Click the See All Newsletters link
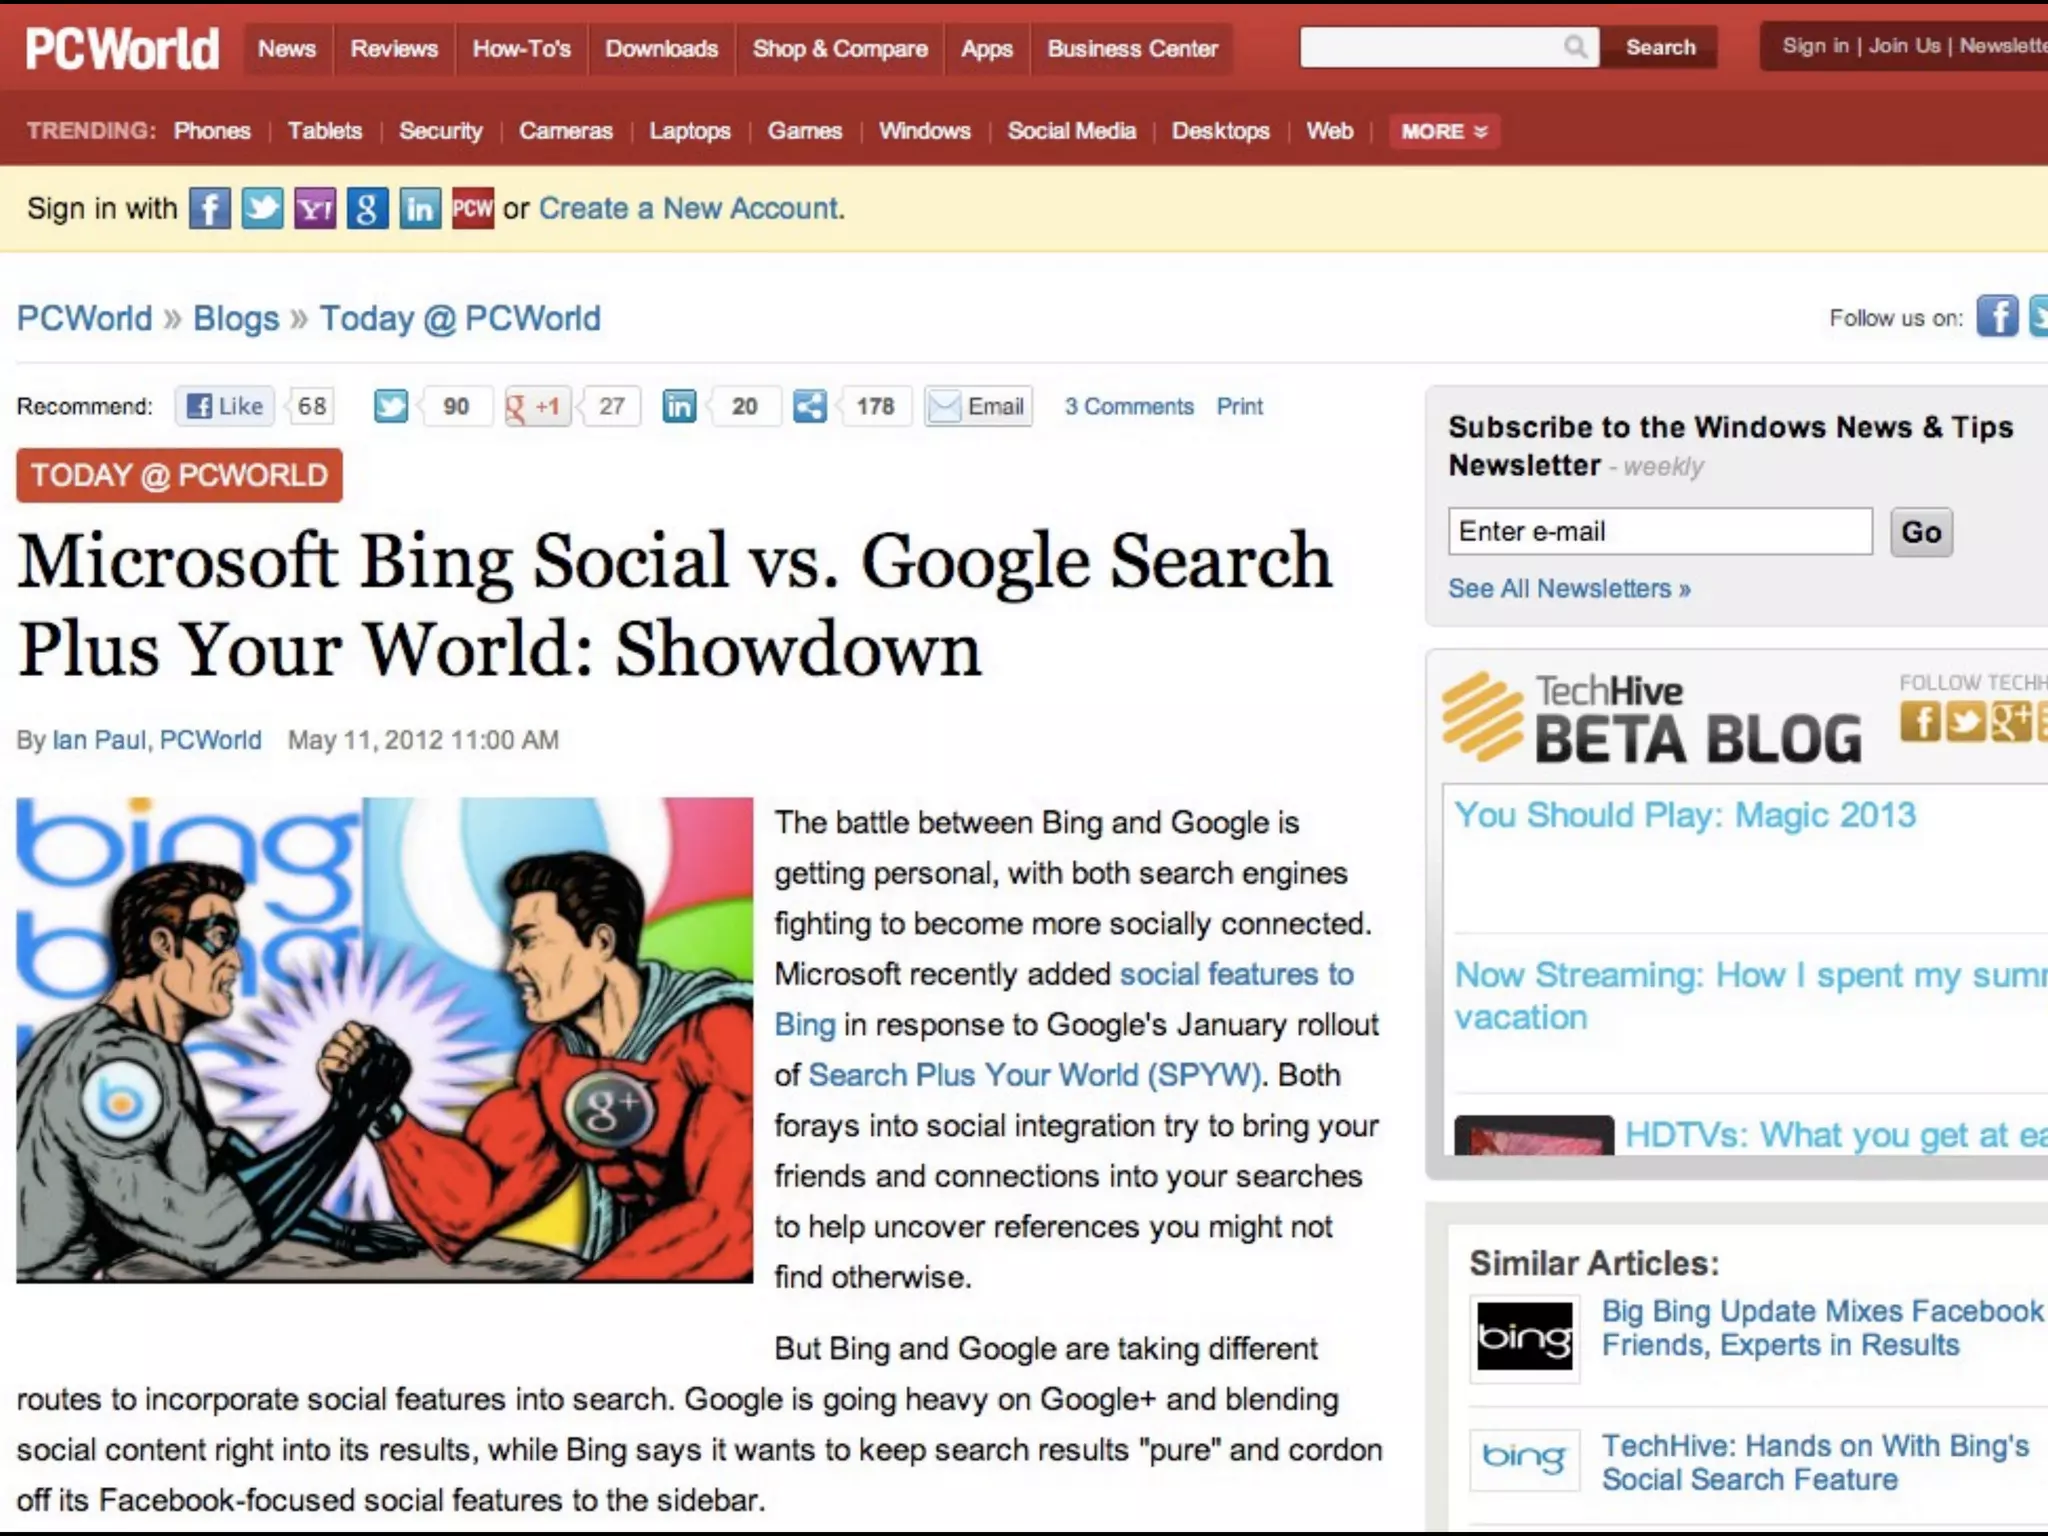2048x1536 pixels. tap(1569, 589)
